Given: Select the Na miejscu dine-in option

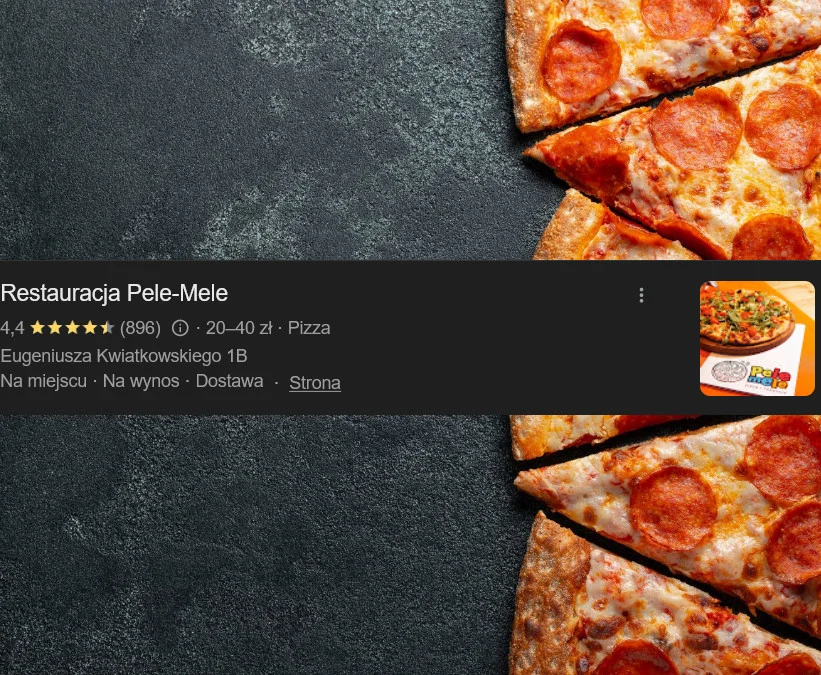Looking at the screenshot, I should click(43, 381).
